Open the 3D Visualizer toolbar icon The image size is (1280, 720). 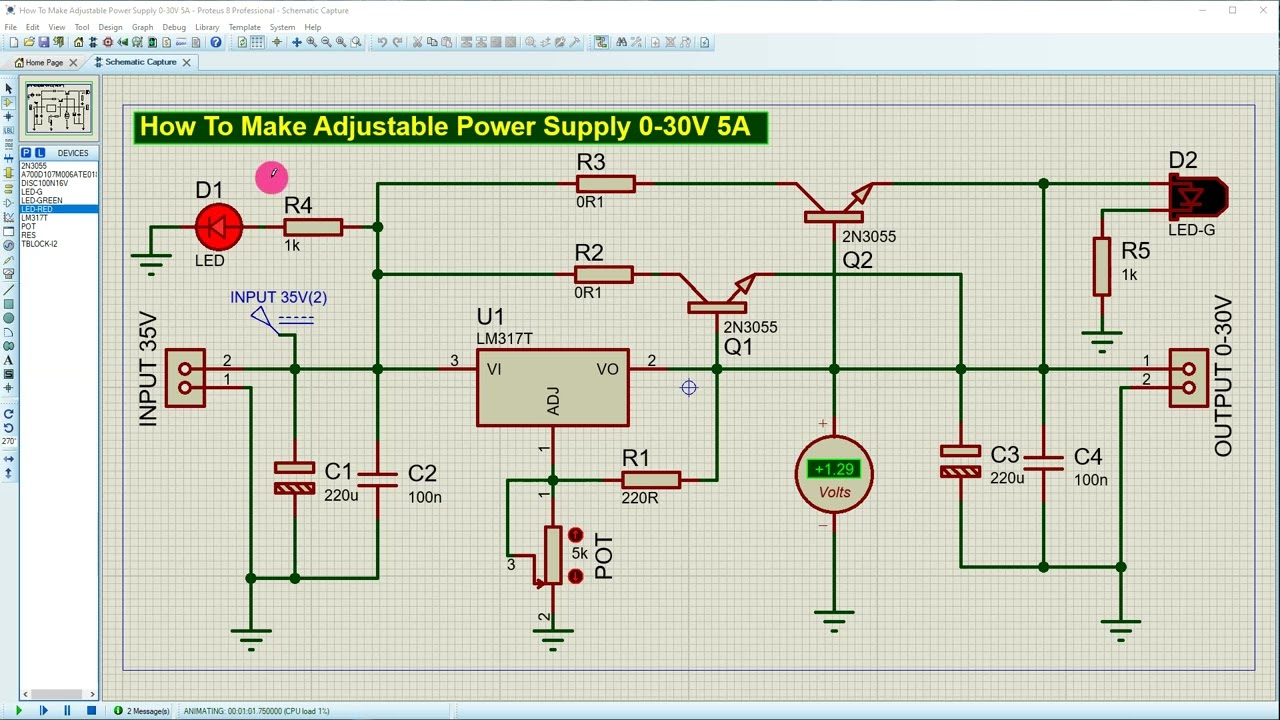pos(122,42)
